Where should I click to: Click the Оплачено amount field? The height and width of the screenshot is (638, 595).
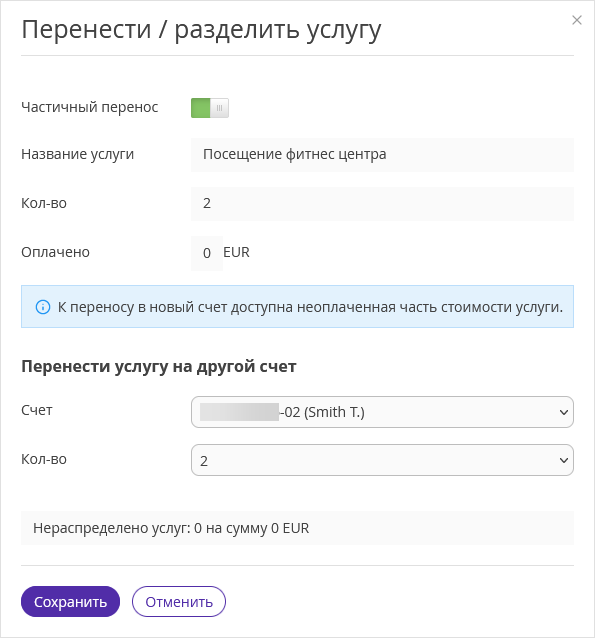[207, 253]
